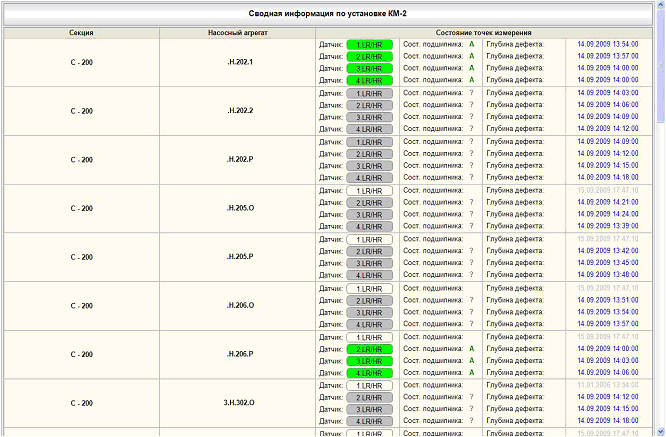
Task: Click white sensor 1.LR/HR of pump .H.205.O
Action: point(369,191)
